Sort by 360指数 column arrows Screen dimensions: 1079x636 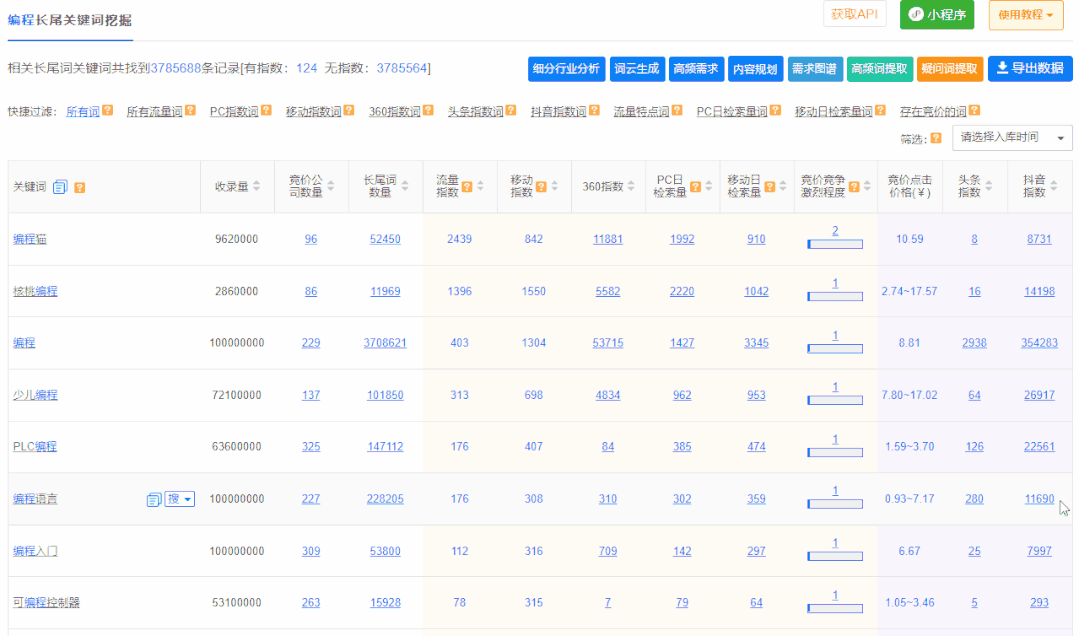coord(631,187)
